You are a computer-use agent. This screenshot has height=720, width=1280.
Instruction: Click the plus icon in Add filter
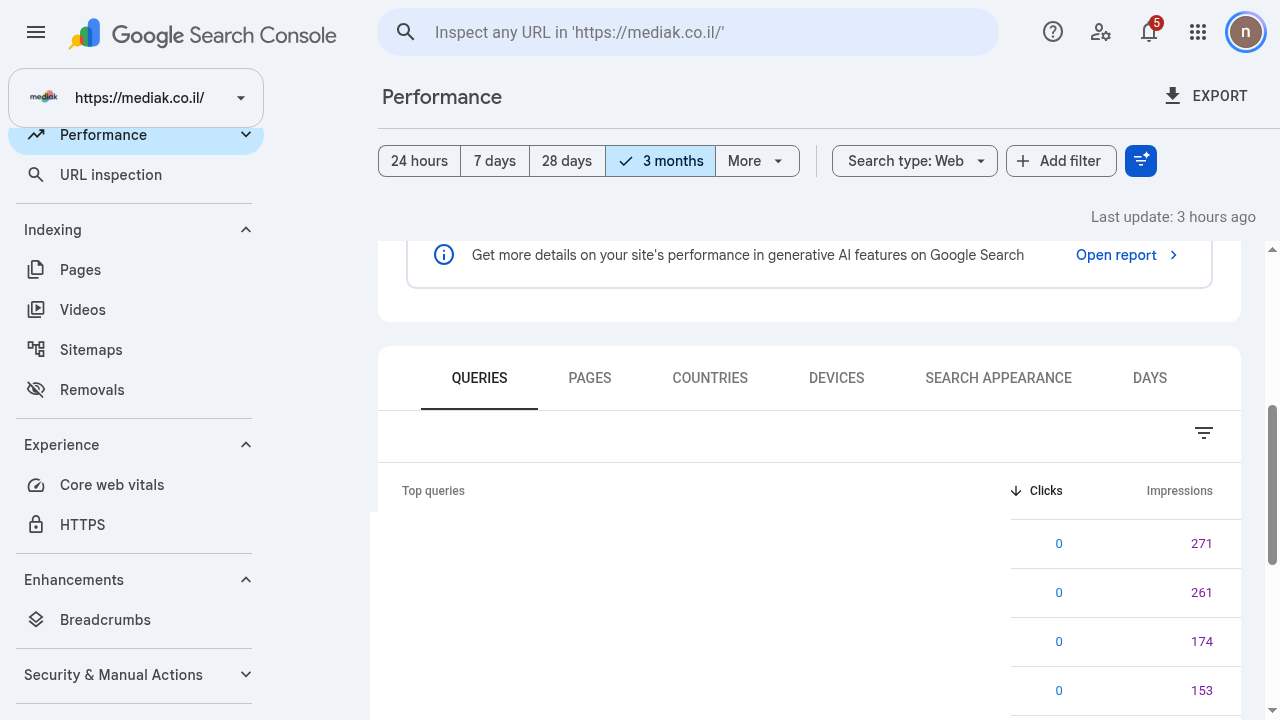point(1023,161)
